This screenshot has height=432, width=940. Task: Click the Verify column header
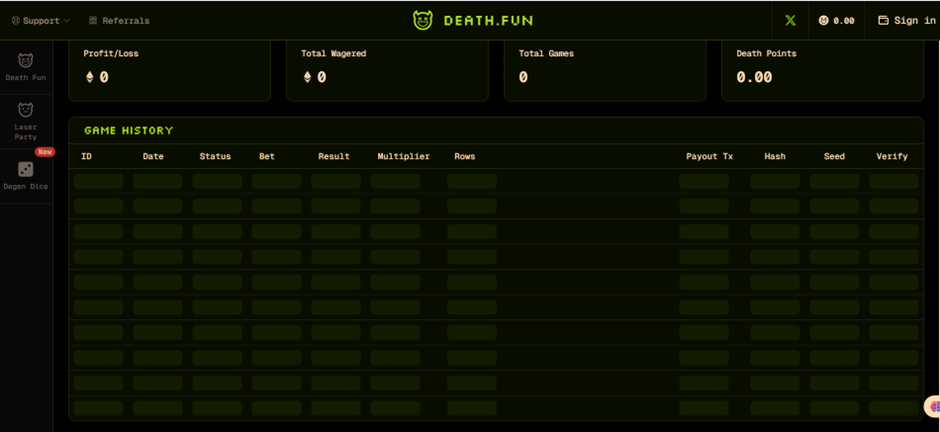pos(892,156)
